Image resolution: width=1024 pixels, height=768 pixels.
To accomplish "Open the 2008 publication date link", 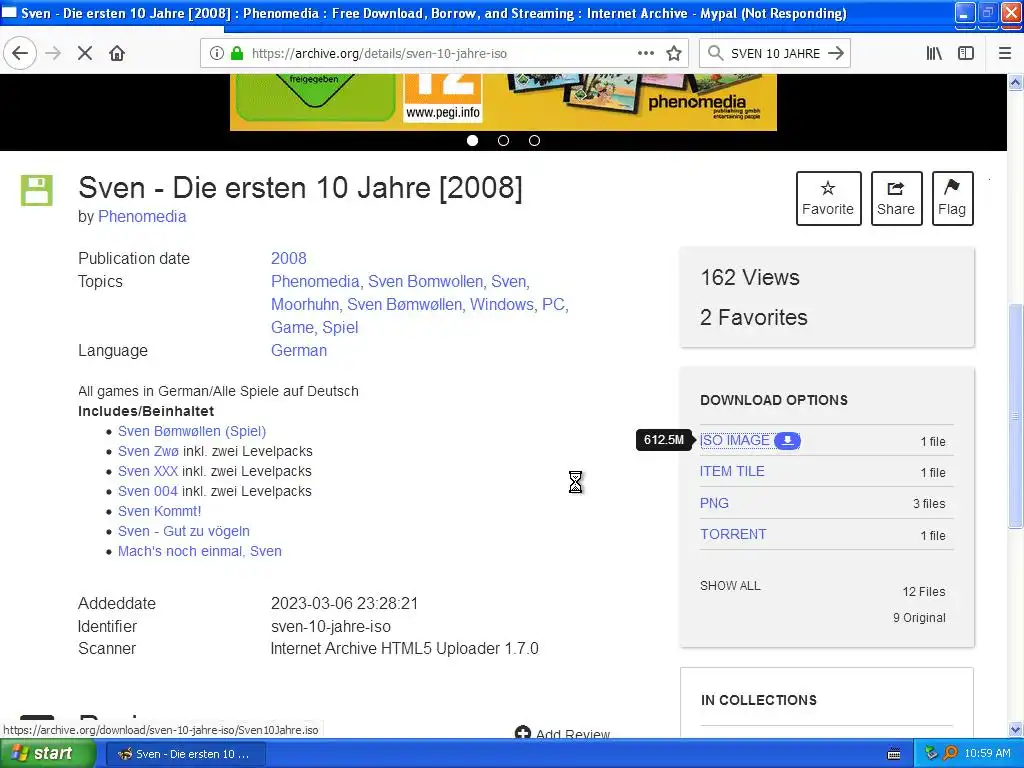I will [x=289, y=259].
